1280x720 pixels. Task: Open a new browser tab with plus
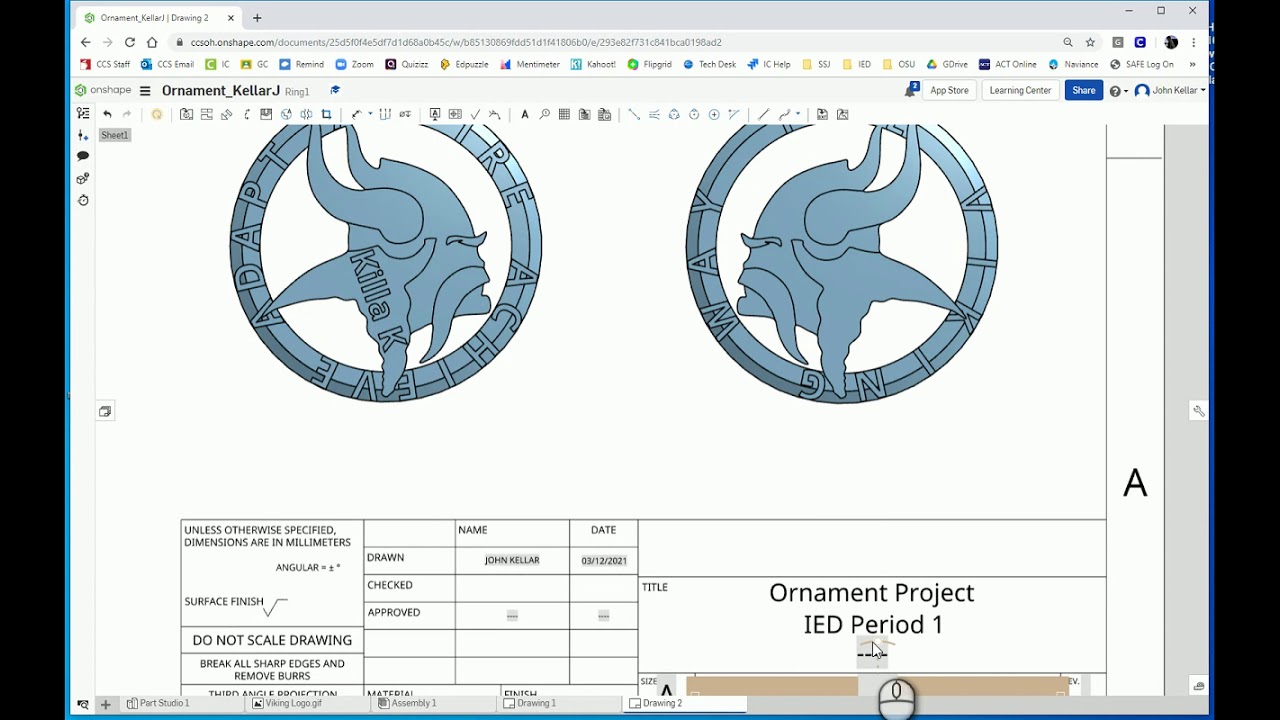[257, 18]
